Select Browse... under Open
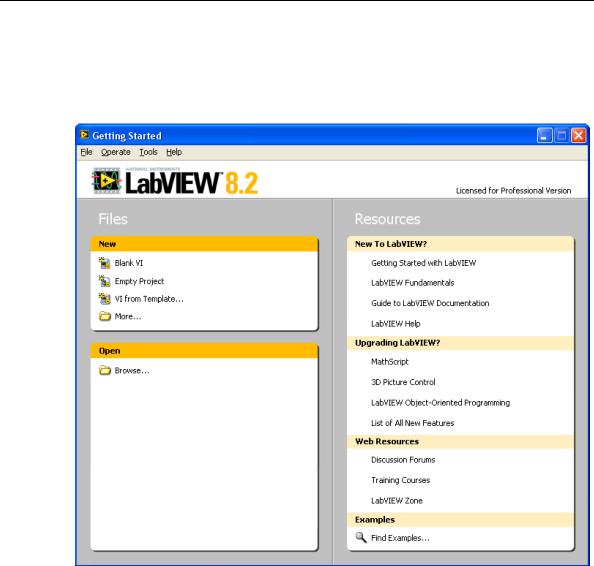The width and height of the screenshot is (594, 566). (132, 371)
